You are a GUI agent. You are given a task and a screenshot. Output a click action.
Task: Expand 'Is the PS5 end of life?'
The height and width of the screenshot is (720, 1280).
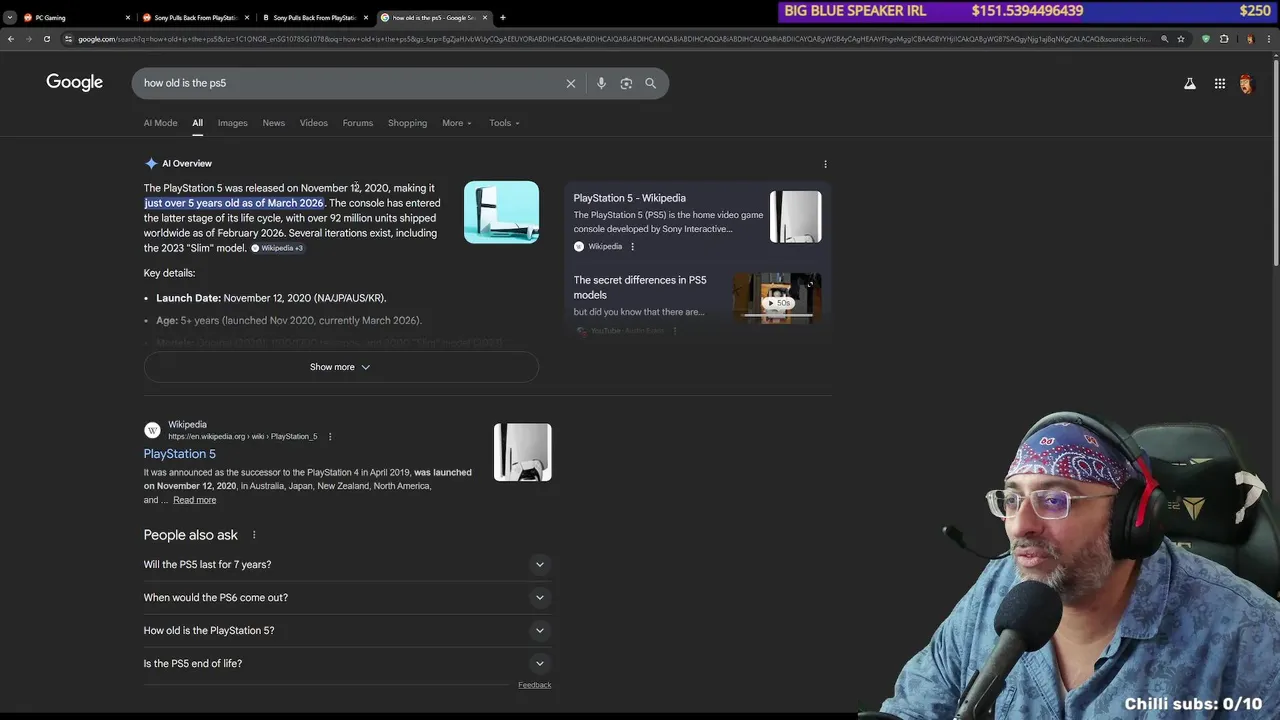(x=347, y=664)
